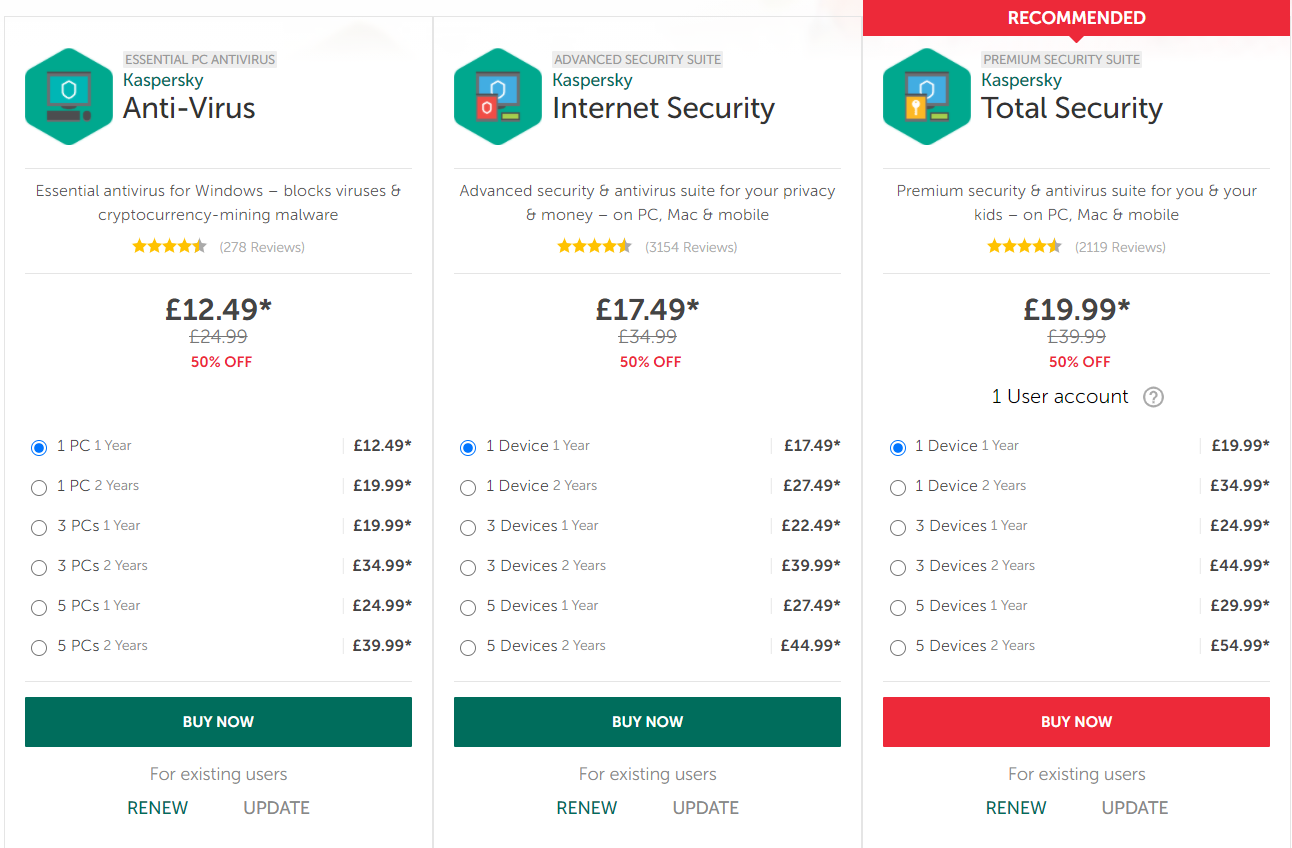Choose Total Security 5 Devices 1 Year plan
This screenshot has height=848, width=1292.
click(x=897, y=607)
